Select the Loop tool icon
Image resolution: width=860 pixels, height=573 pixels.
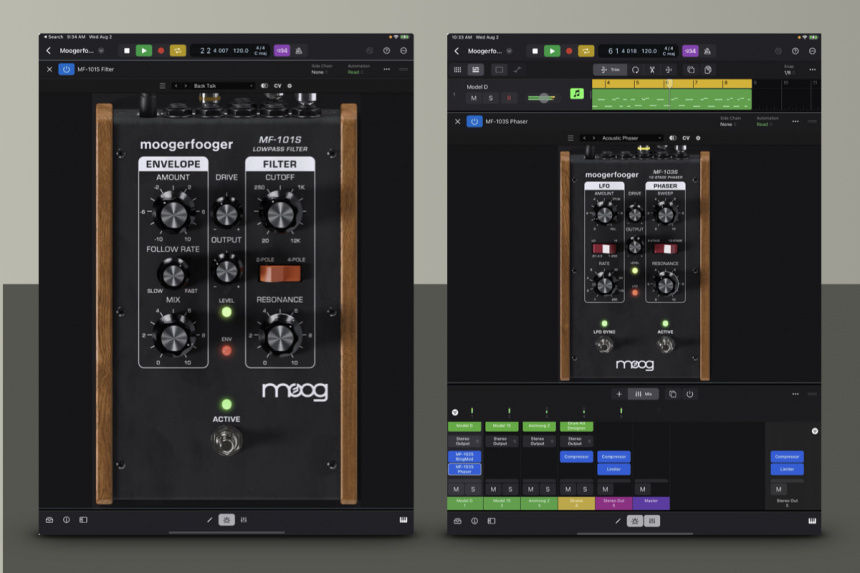click(635, 70)
